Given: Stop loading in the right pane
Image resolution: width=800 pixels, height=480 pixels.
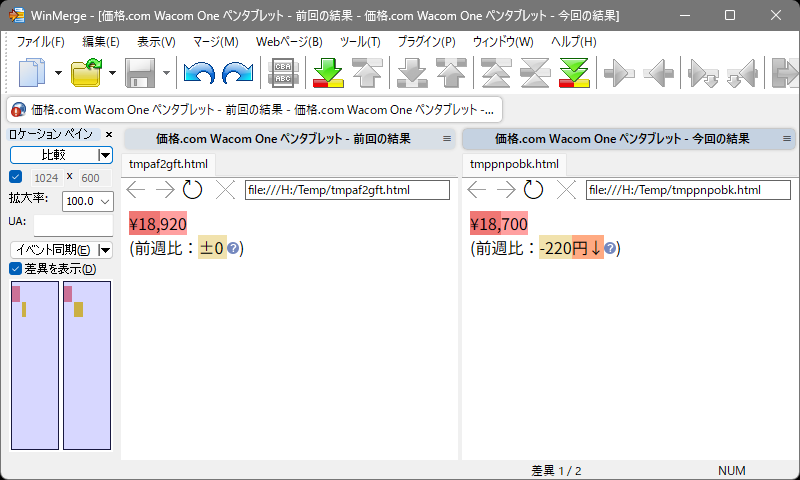Looking at the screenshot, I should [x=566, y=190].
